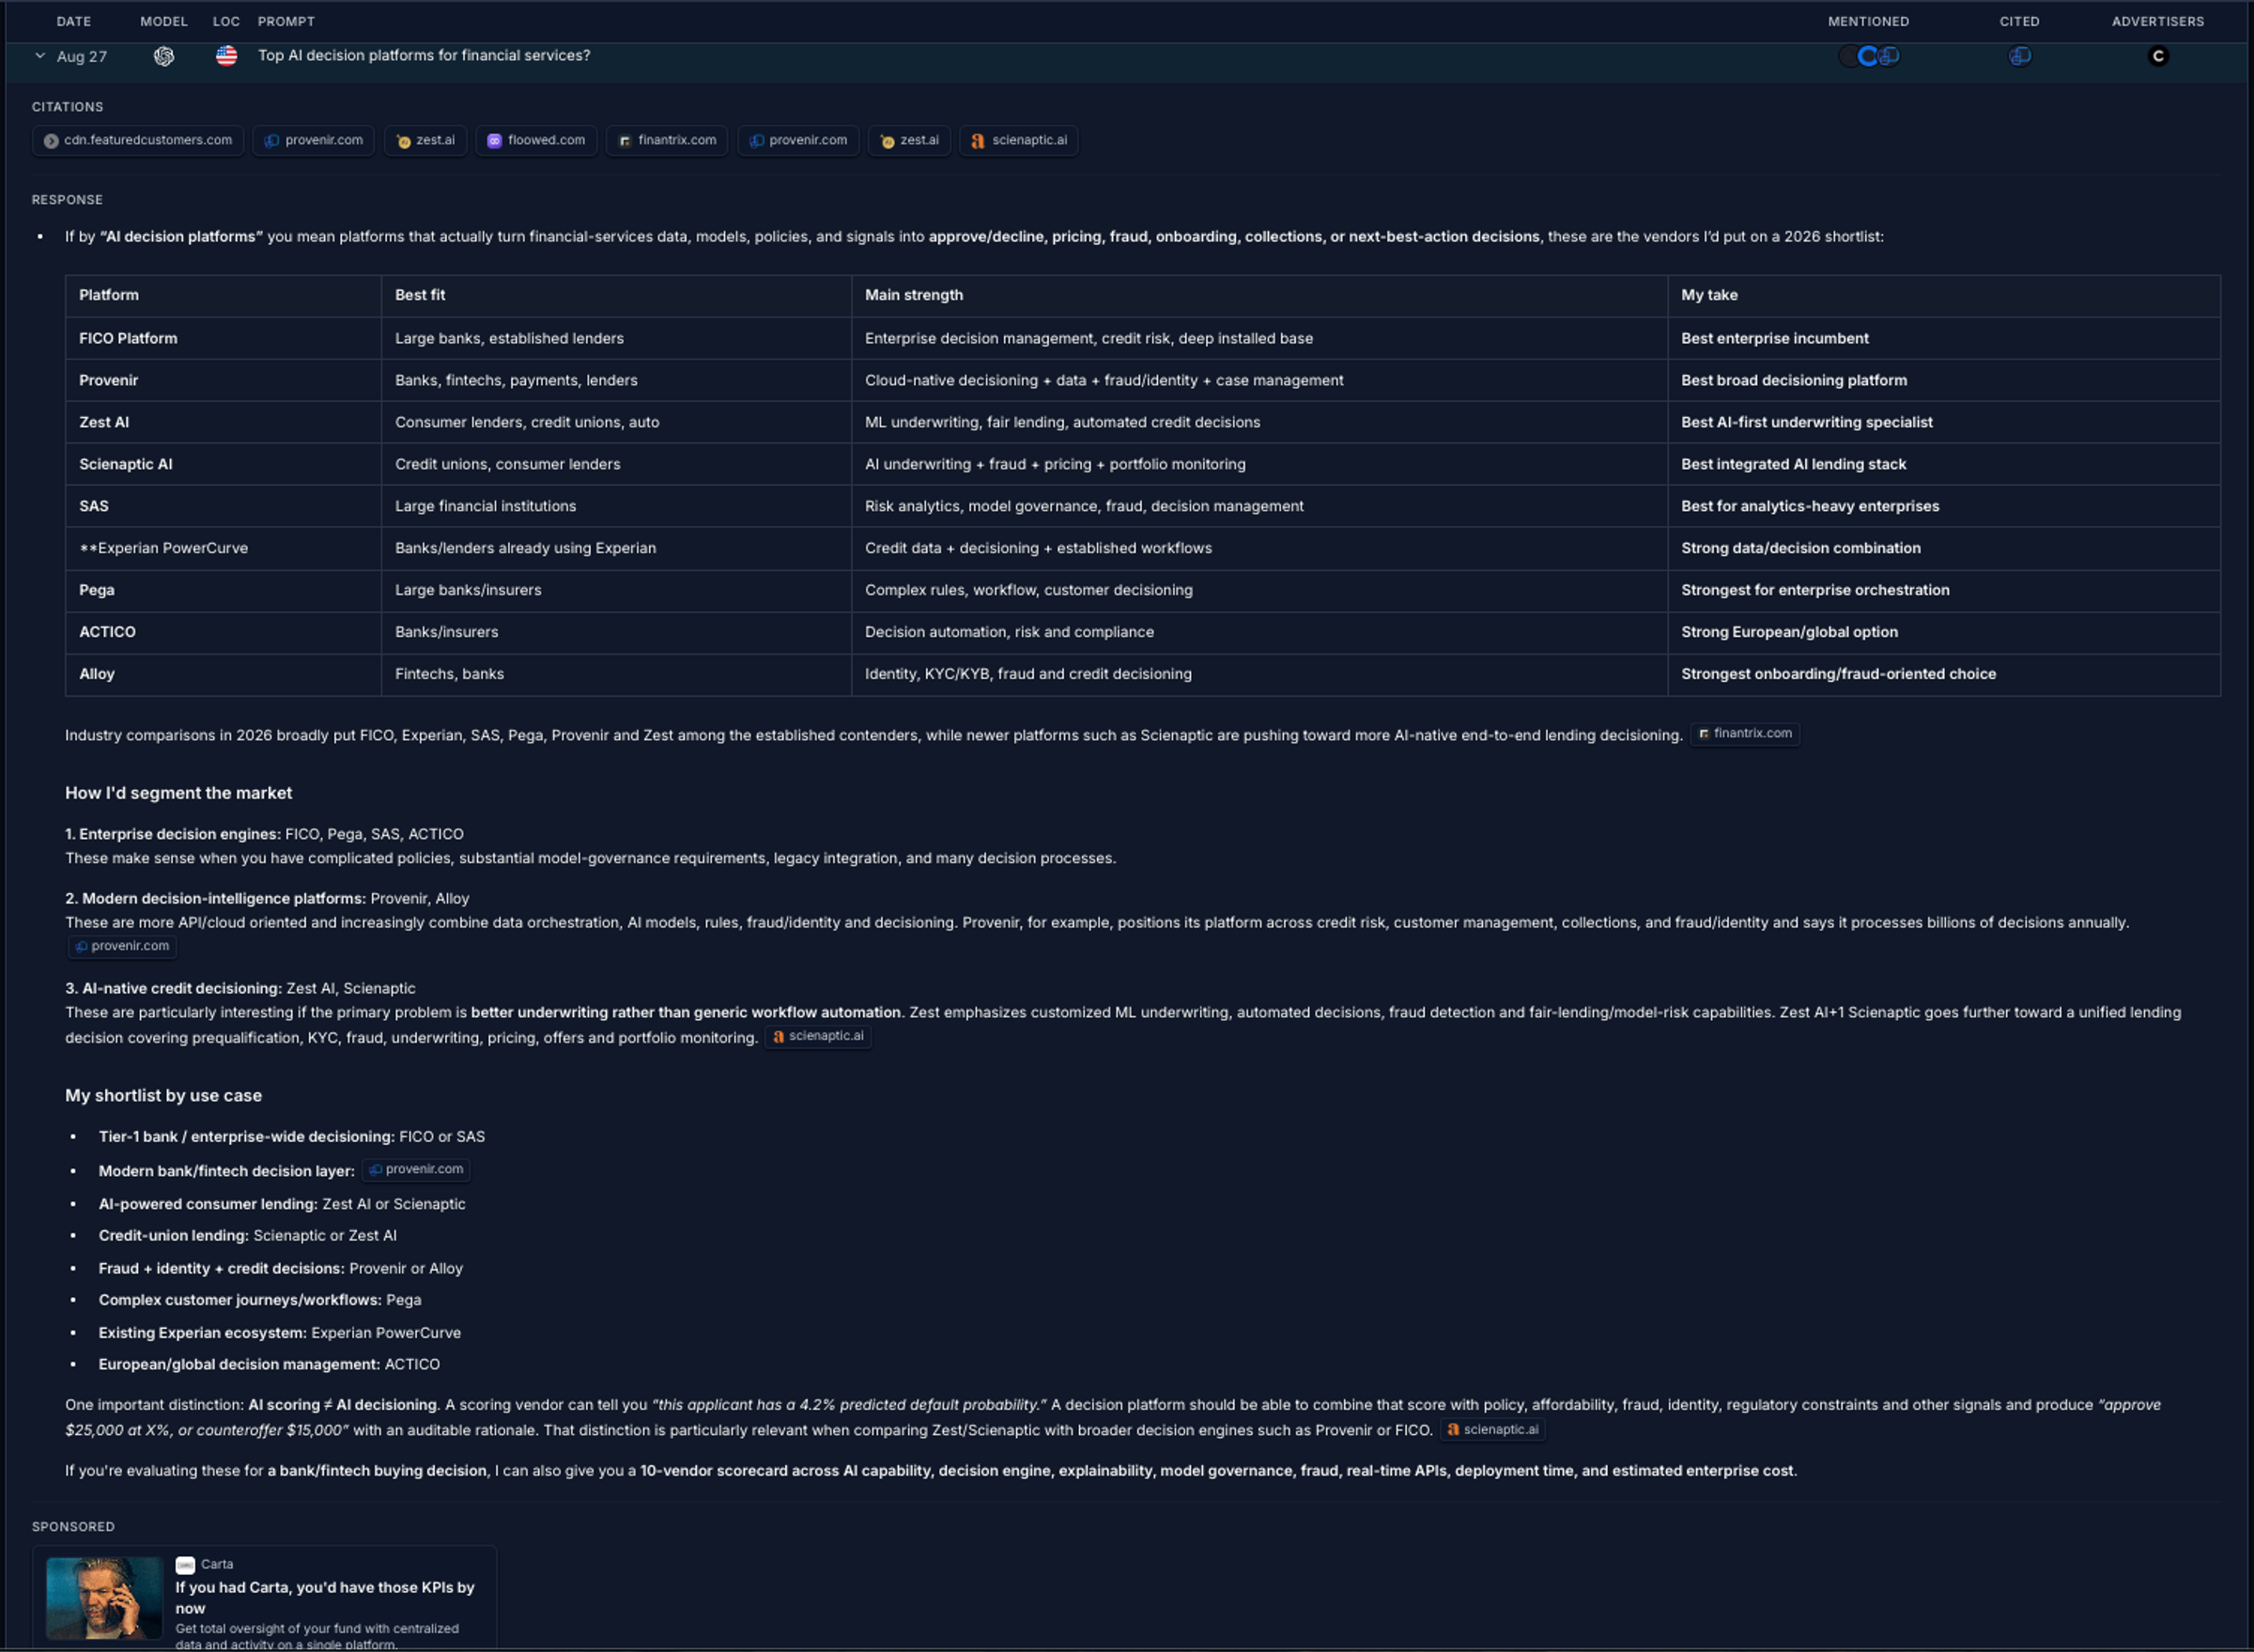This screenshot has height=1652, width=2254.
Task: Open the Carta ad headline about KPIs
Action: coord(325,1598)
